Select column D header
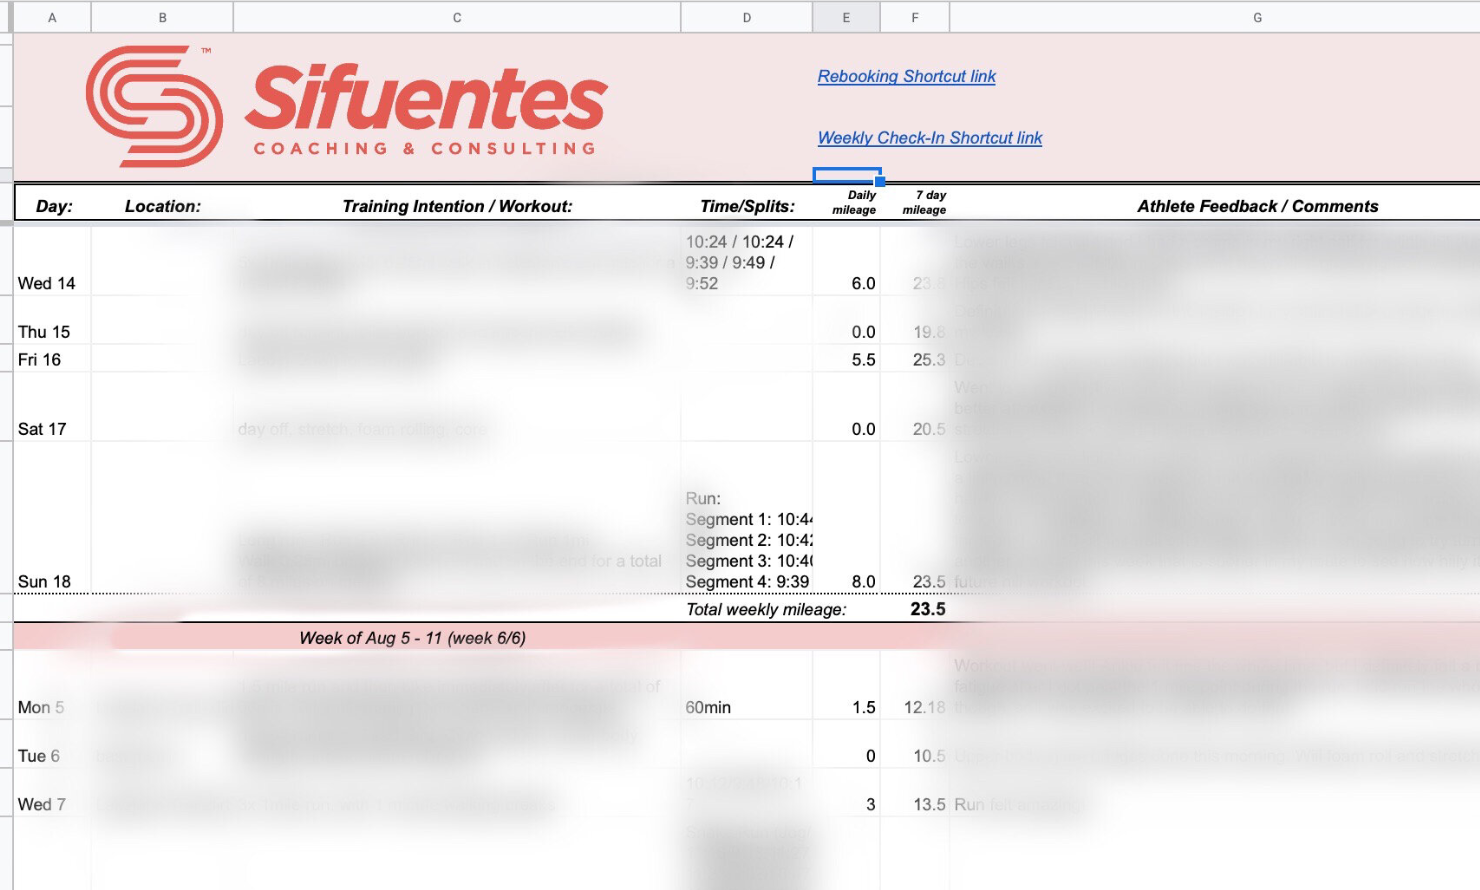Screen dimensions: 1480x890 coord(746,17)
